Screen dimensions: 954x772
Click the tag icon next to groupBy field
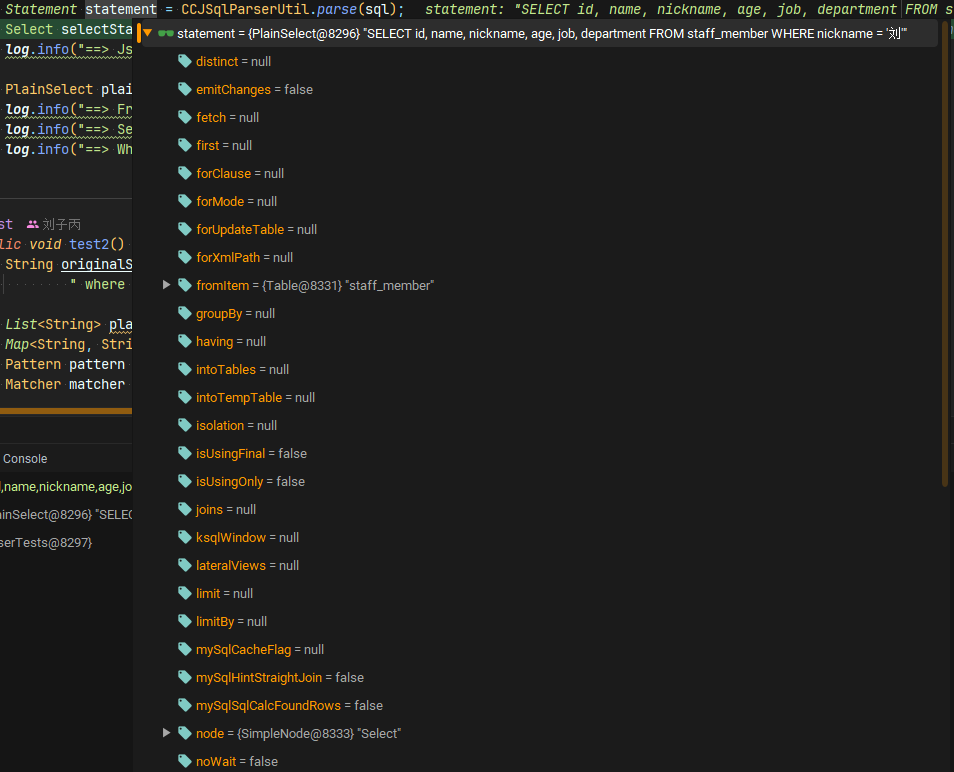(184, 313)
